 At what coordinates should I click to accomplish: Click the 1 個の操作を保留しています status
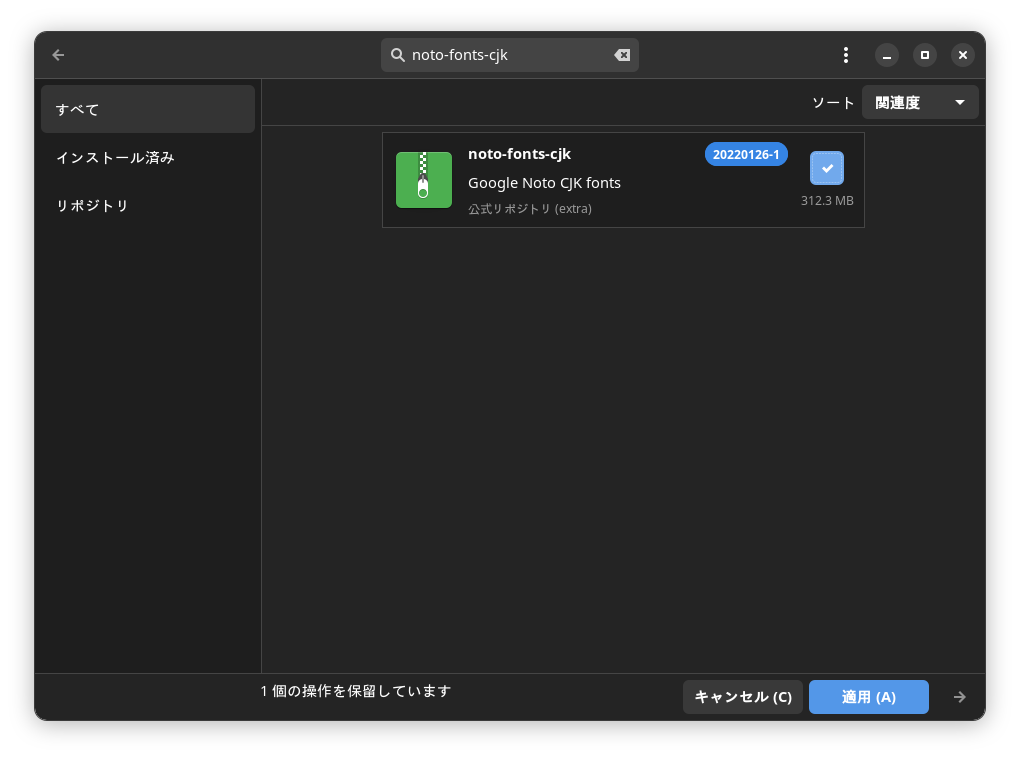coord(355,691)
